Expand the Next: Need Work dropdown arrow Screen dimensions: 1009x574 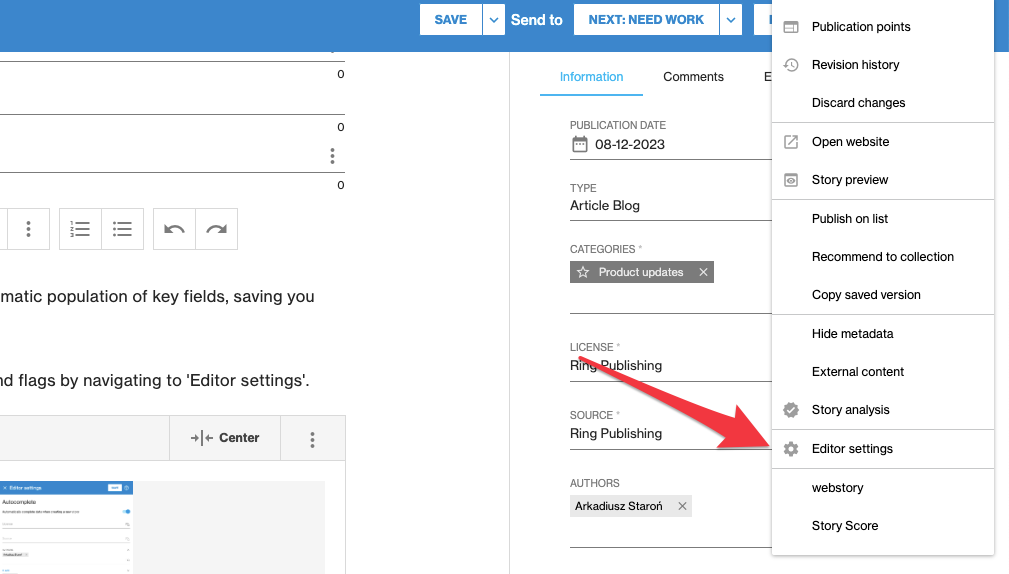(x=732, y=20)
